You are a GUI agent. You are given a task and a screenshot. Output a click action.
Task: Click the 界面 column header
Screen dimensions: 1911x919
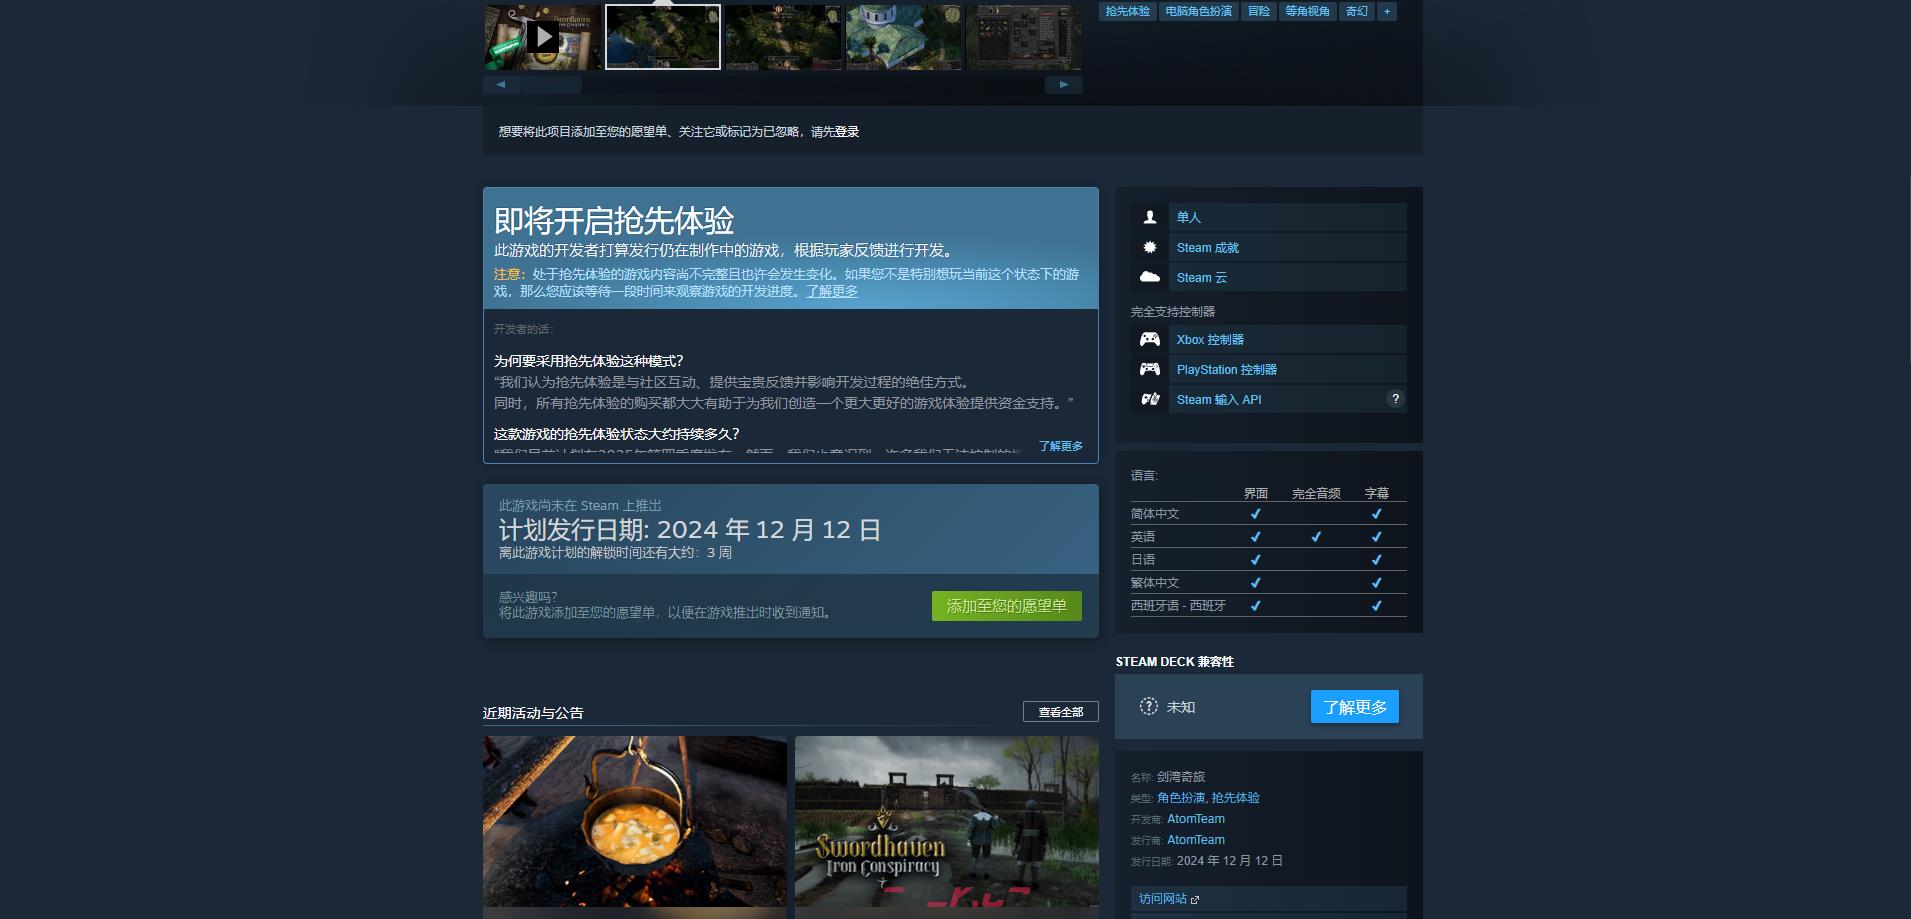[x=1256, y=493]
